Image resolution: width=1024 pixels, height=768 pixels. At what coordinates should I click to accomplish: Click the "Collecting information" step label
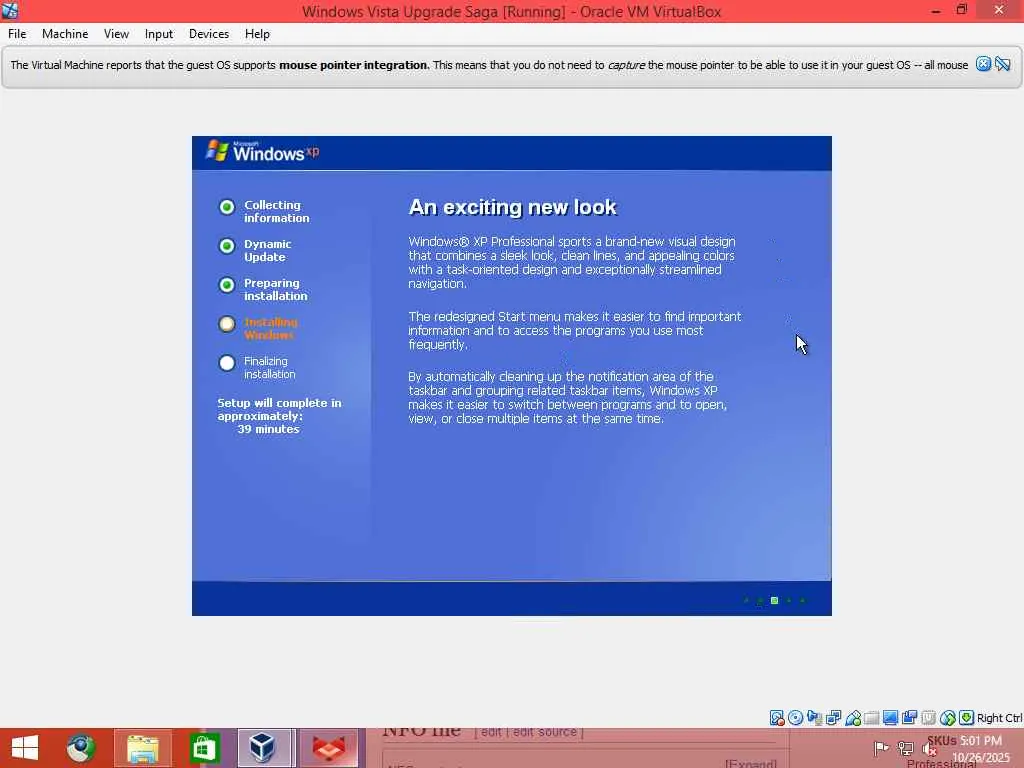(x=276, y=212)
